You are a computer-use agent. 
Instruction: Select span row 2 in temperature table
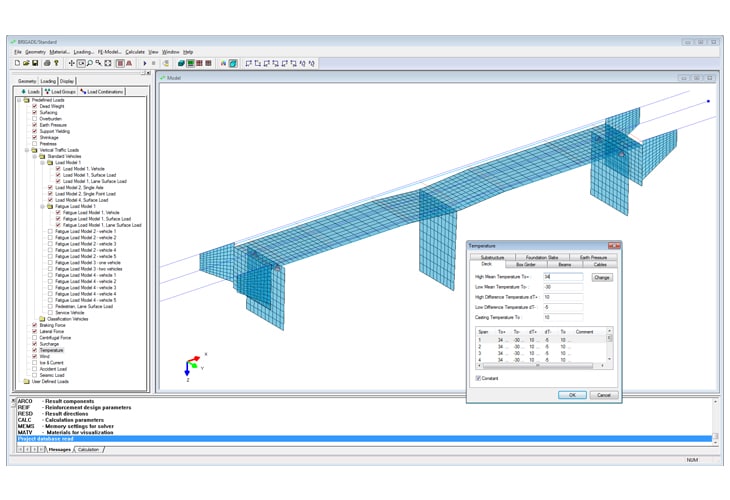(542, 346)
